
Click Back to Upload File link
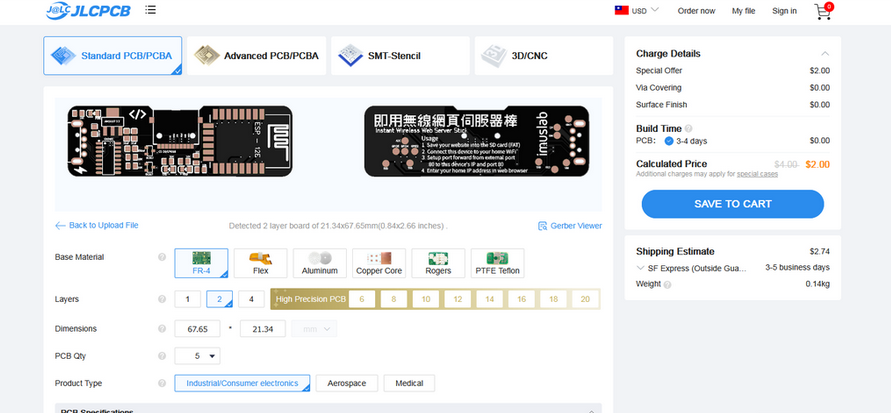click(97, 225)
